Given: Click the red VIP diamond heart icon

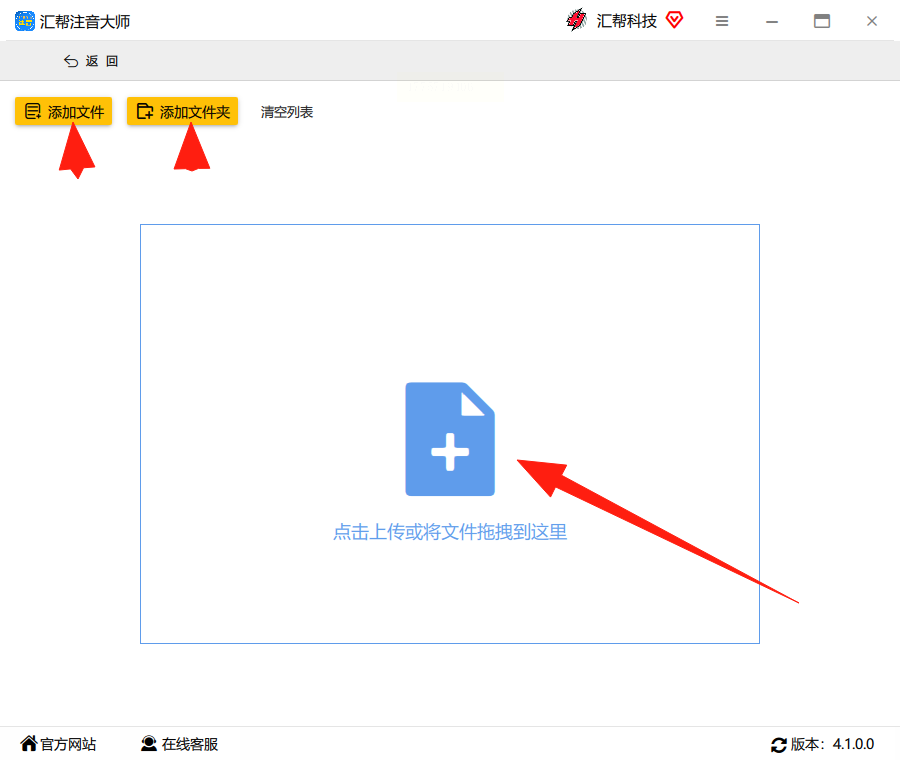Looking at the screenshot, I should coord(674,20).
